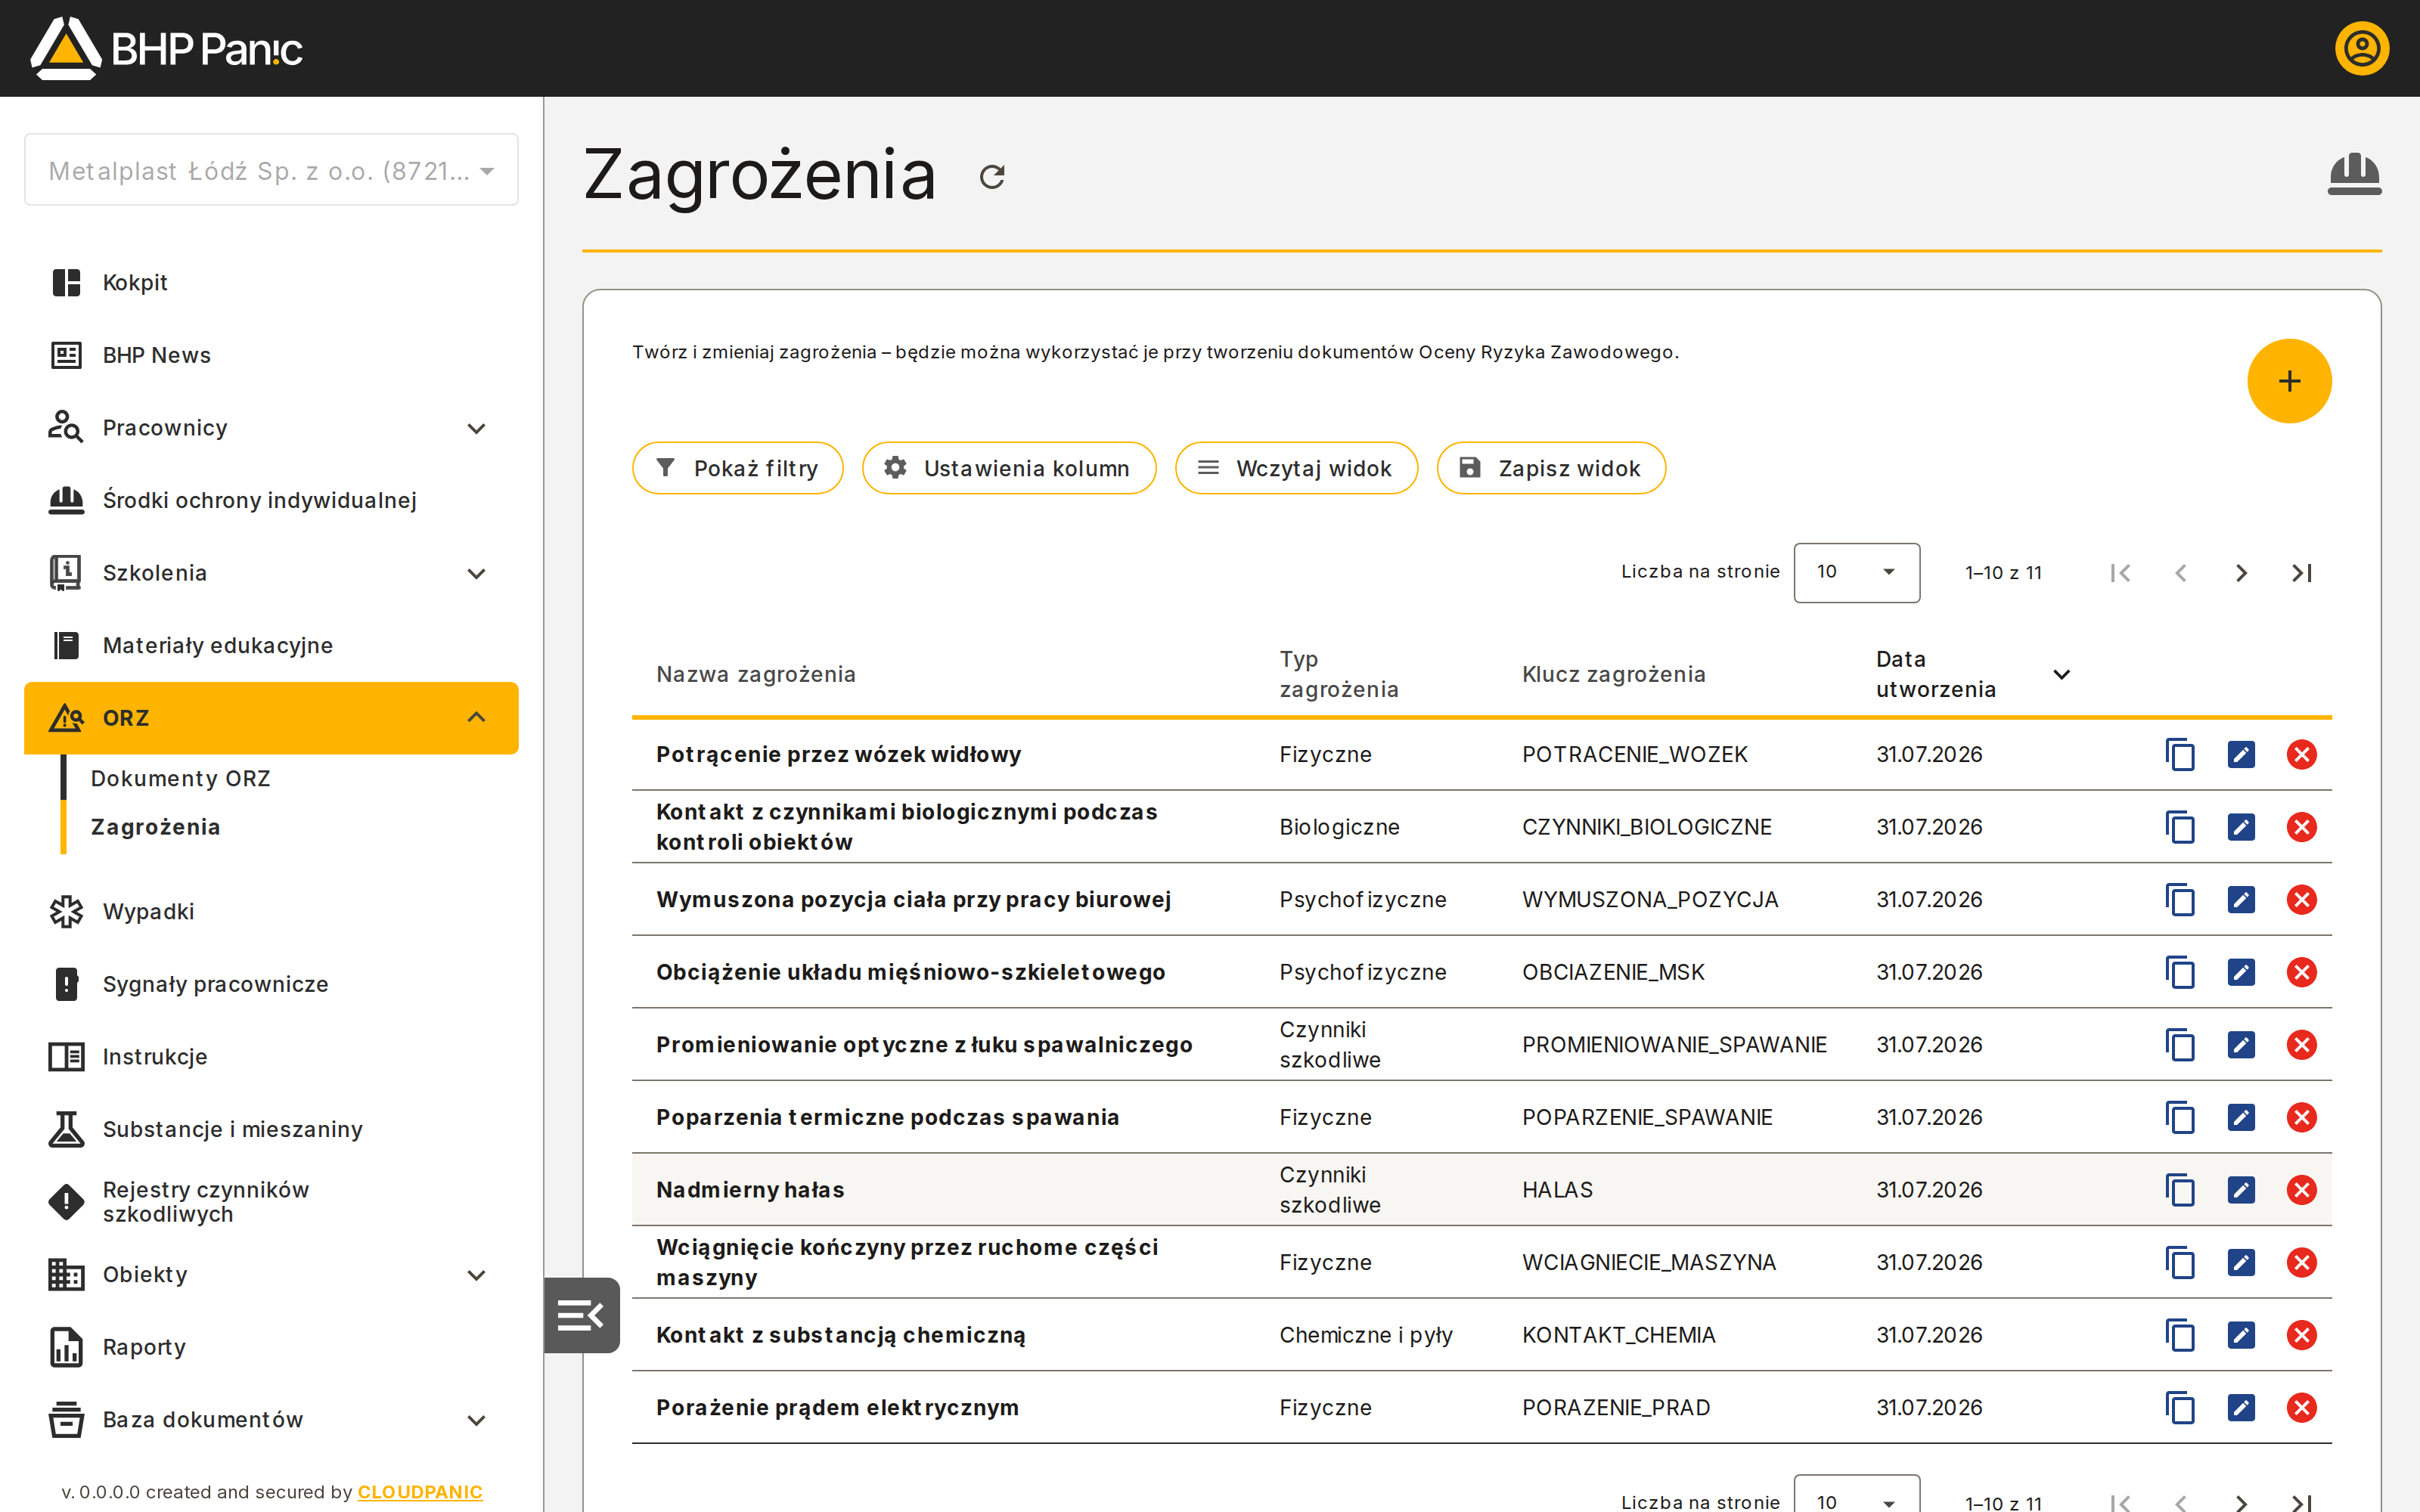Screen dimensions: 2420x1512
Task: Go to the next page using top pagination
Action: (x=2241, y=573)
